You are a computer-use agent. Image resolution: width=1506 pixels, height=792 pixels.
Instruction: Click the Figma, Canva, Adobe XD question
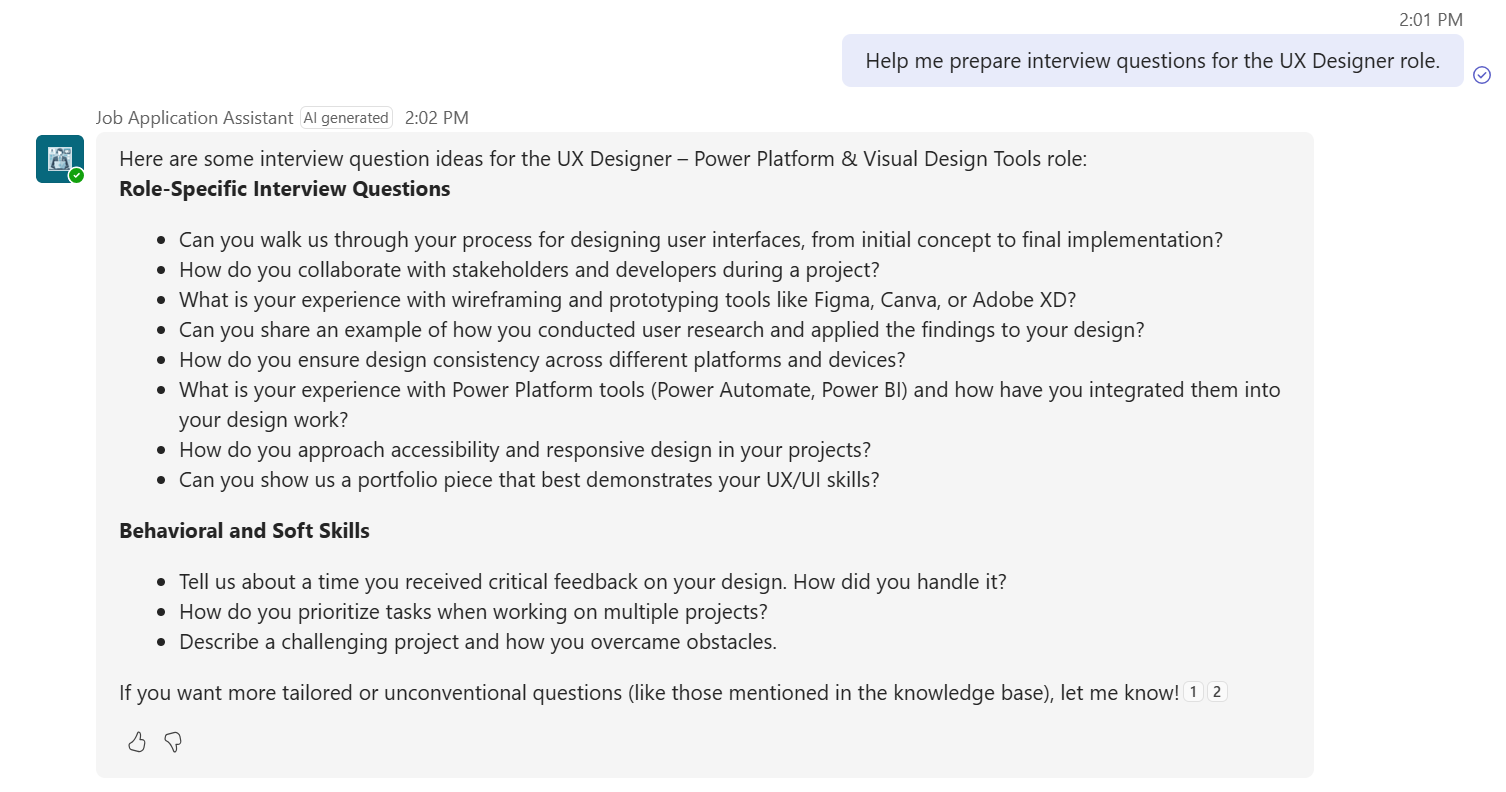[x=627, y=300]
